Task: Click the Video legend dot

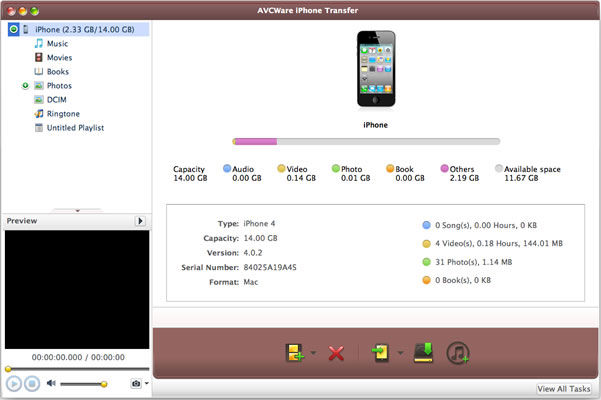Action: tap(281, 168)
